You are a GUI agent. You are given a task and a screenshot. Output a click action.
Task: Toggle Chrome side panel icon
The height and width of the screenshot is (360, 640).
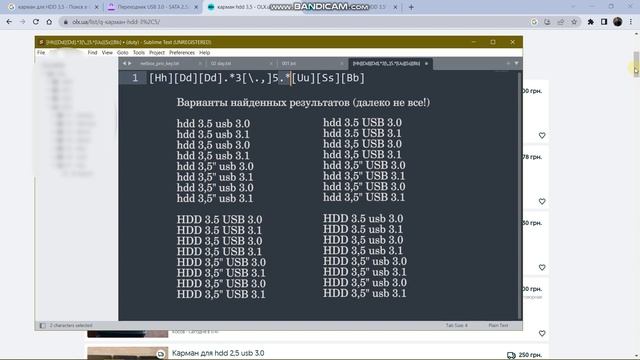(604, 22)
